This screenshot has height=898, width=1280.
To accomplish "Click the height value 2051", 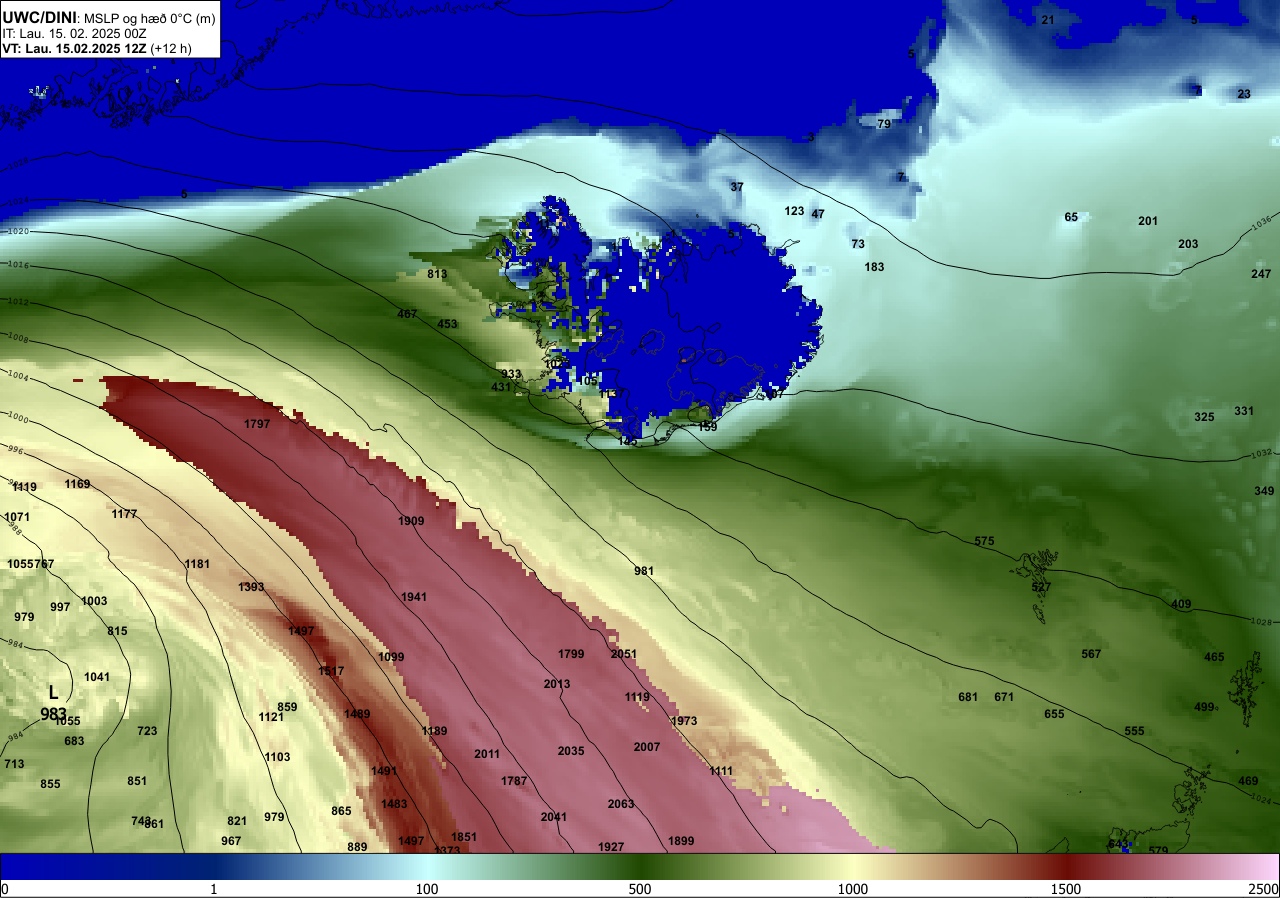I will click(623, 654).
